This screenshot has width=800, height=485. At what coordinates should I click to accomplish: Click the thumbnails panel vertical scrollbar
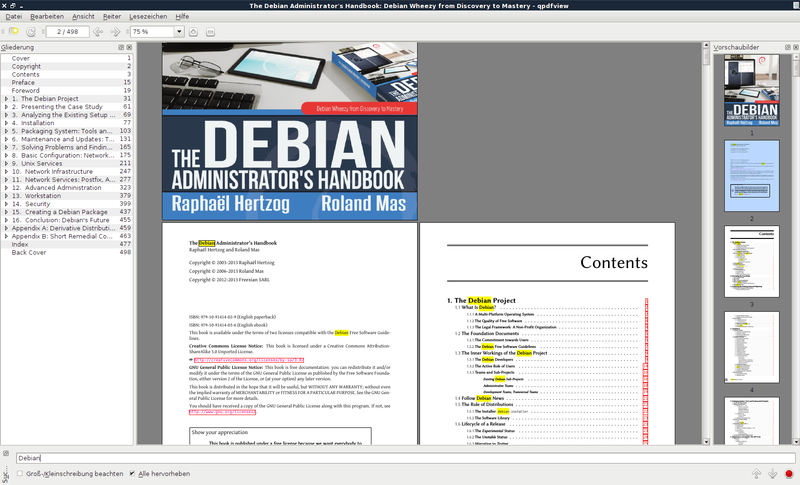pyautogui.click(x=796, y=249)
